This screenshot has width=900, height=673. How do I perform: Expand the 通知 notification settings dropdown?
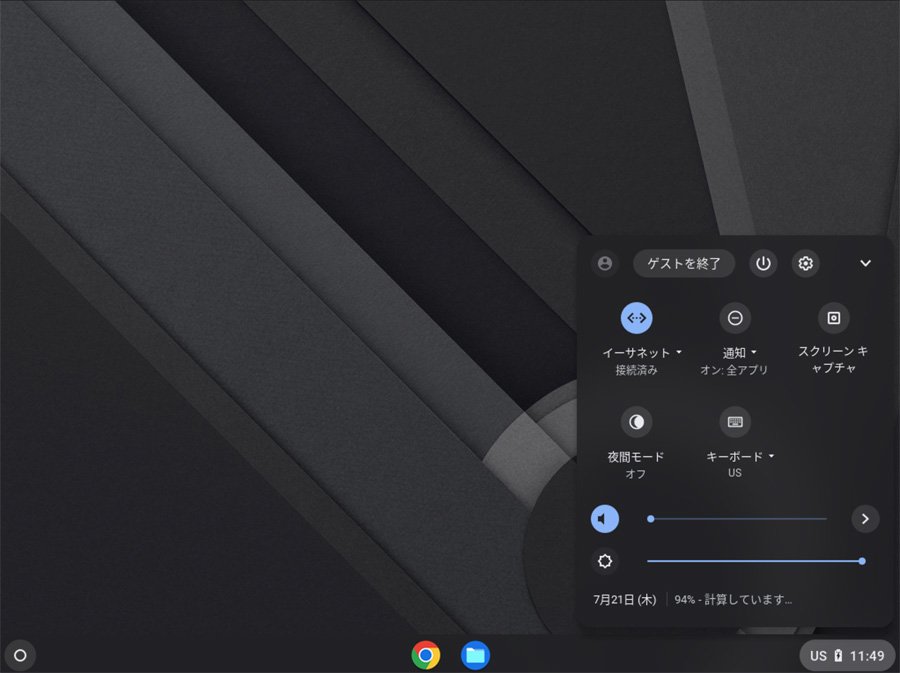point(739,353)
